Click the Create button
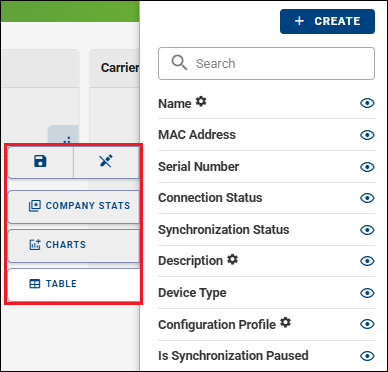The image size is (388, 372). pos(327,21)
